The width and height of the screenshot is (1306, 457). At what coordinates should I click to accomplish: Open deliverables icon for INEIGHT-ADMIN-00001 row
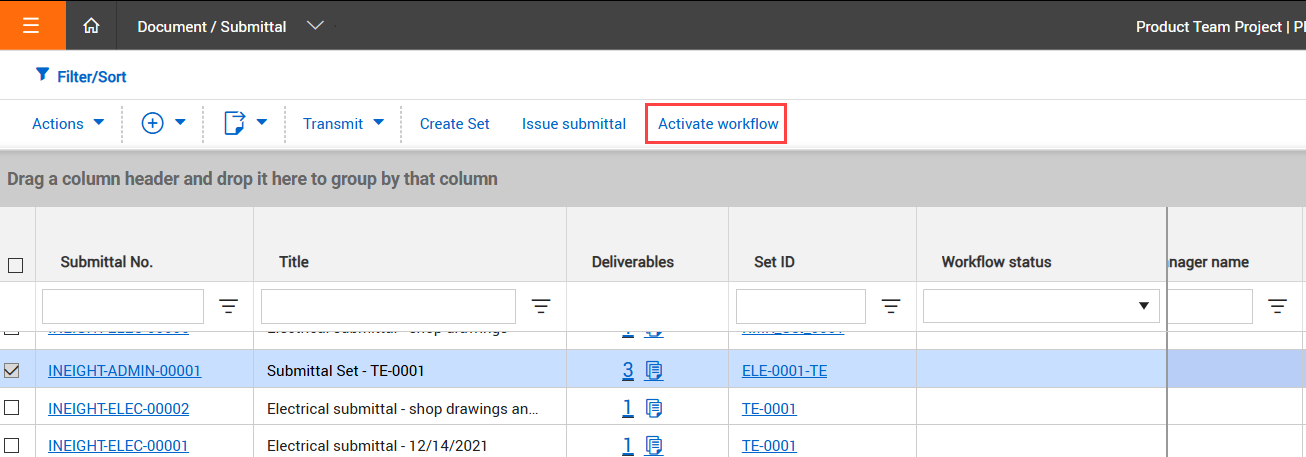(654, 371)
